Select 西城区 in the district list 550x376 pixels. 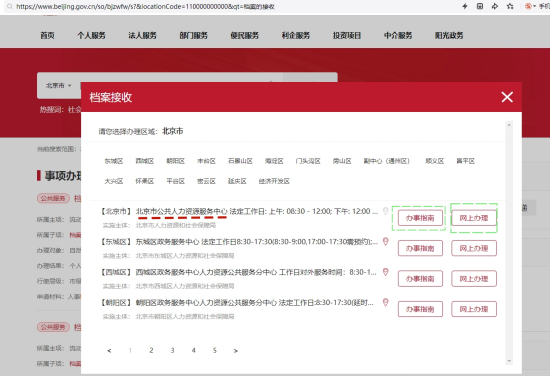145,161
